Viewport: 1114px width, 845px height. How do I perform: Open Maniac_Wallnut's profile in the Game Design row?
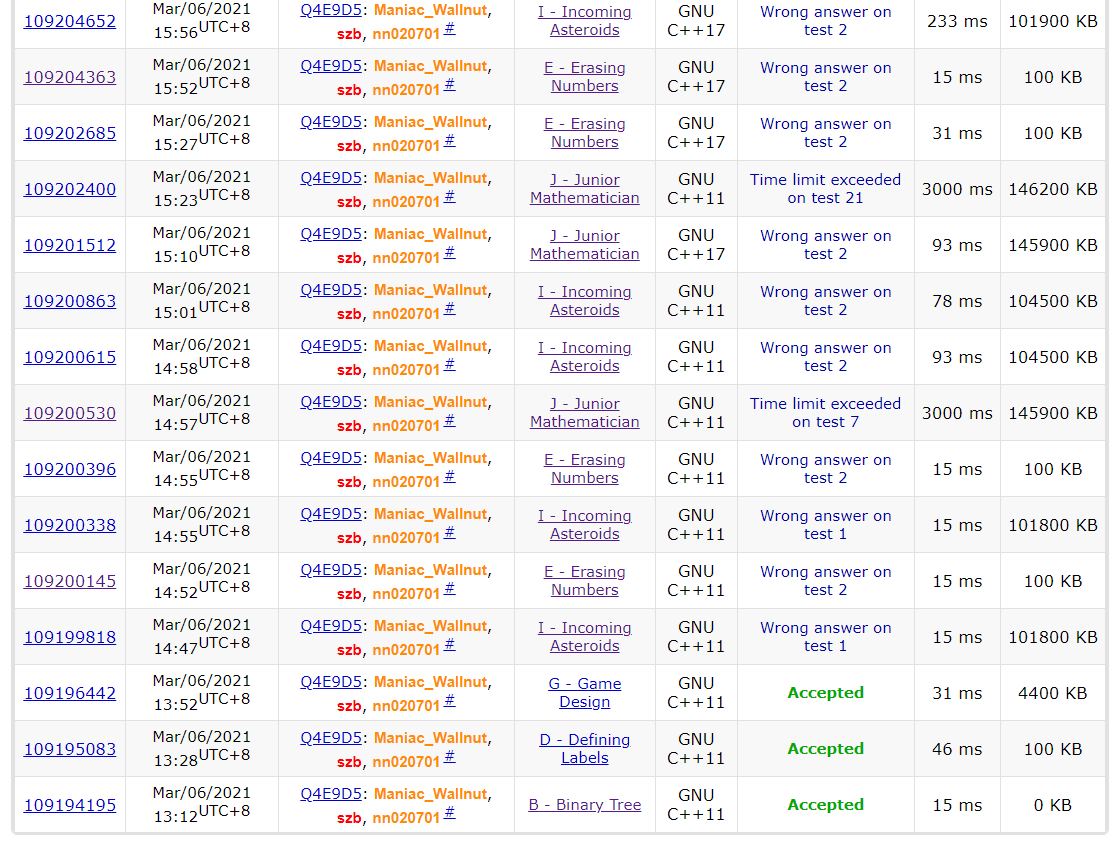coord(430,682)
